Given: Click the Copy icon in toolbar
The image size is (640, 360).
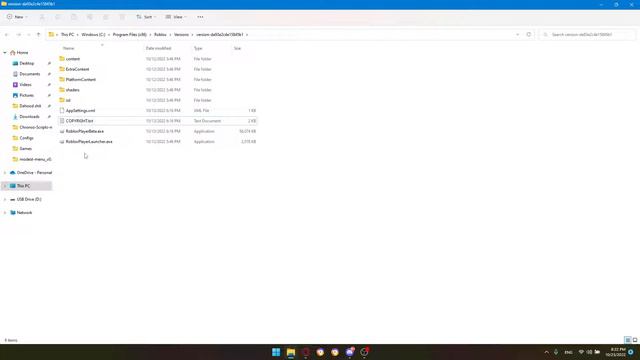Looking at the screenshot, I should pyautogui.click(x=58, y=17).
